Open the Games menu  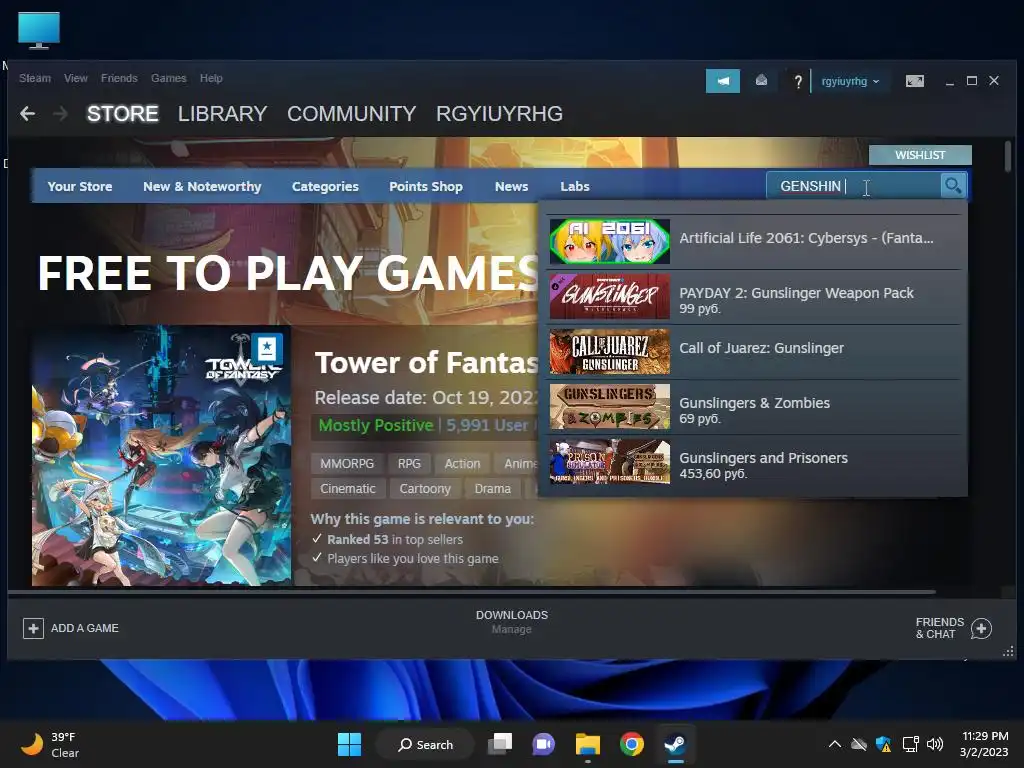168,78
